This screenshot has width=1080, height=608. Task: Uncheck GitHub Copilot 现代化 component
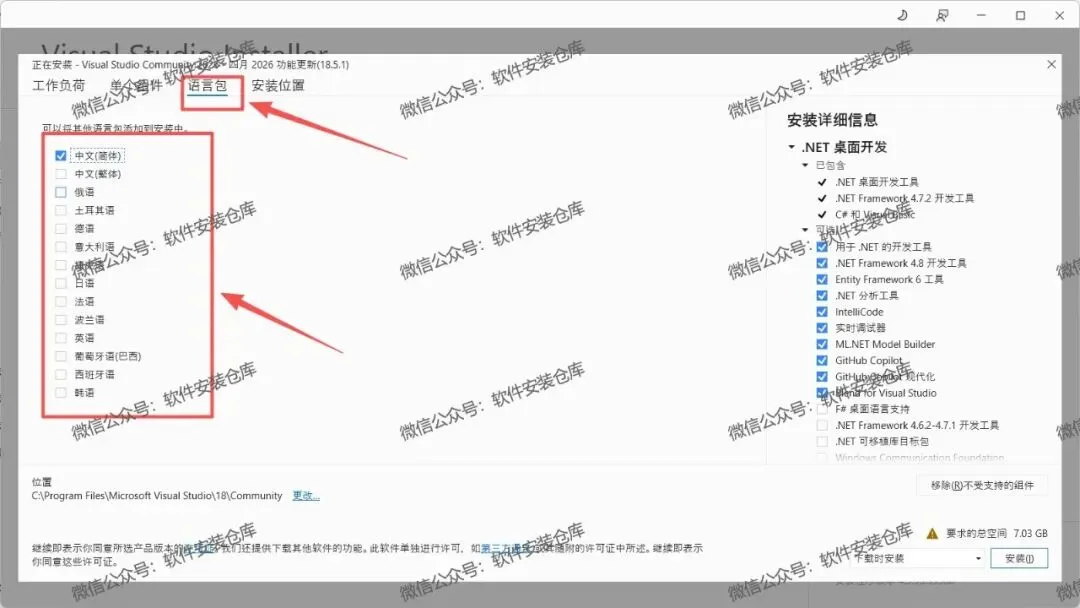pyautogui.click(x=822, y=377)
